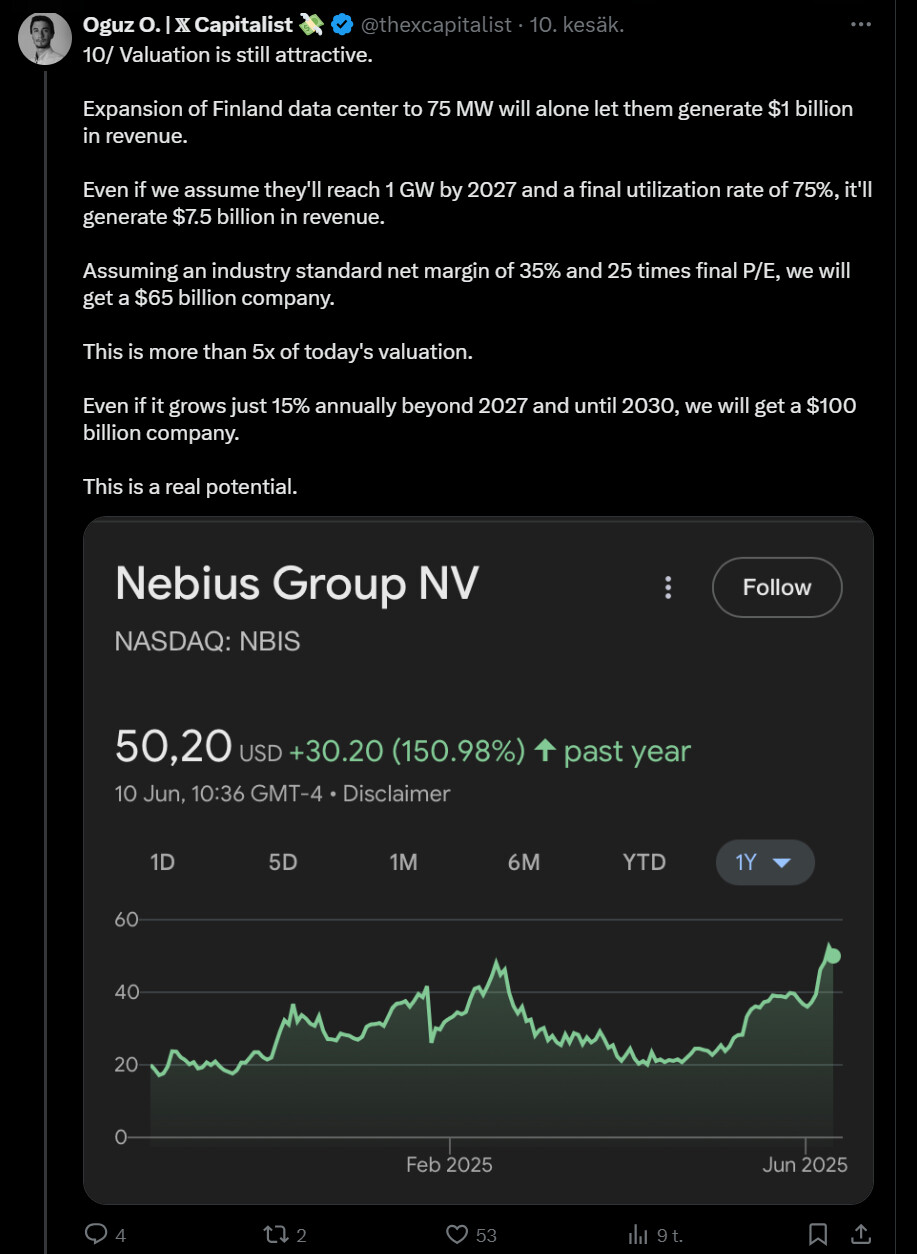
Task: Select the 5D chart range
Action: coord(283,862)
